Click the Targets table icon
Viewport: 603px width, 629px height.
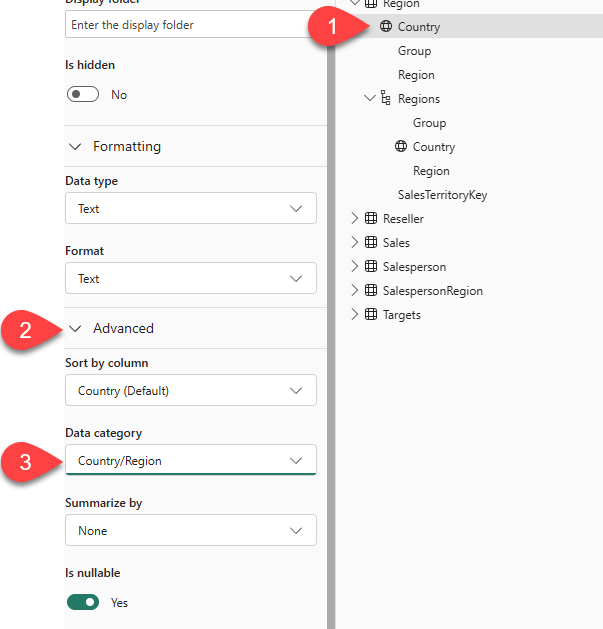tap(370, 315)
